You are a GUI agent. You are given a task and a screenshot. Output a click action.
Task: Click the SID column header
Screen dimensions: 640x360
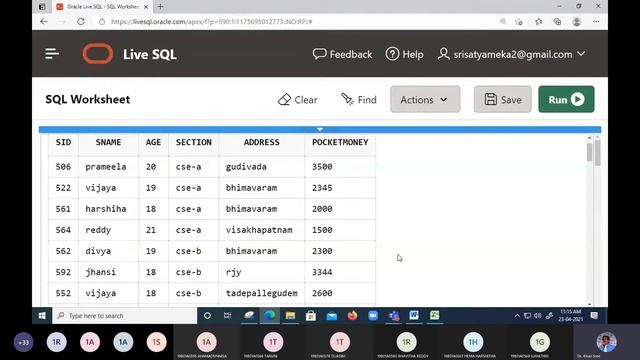[63, 142]
